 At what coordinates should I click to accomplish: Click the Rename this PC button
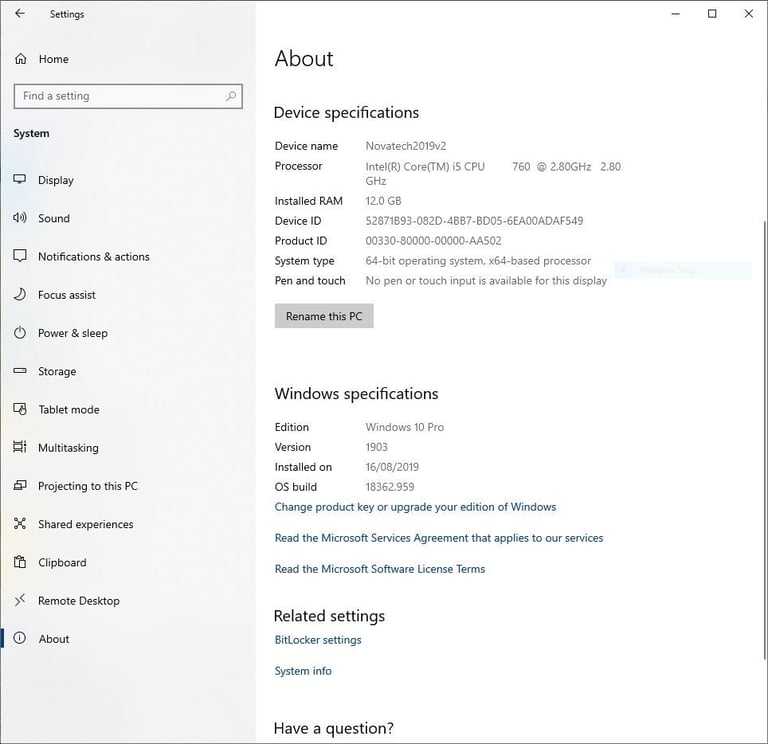tap(324, 316)
